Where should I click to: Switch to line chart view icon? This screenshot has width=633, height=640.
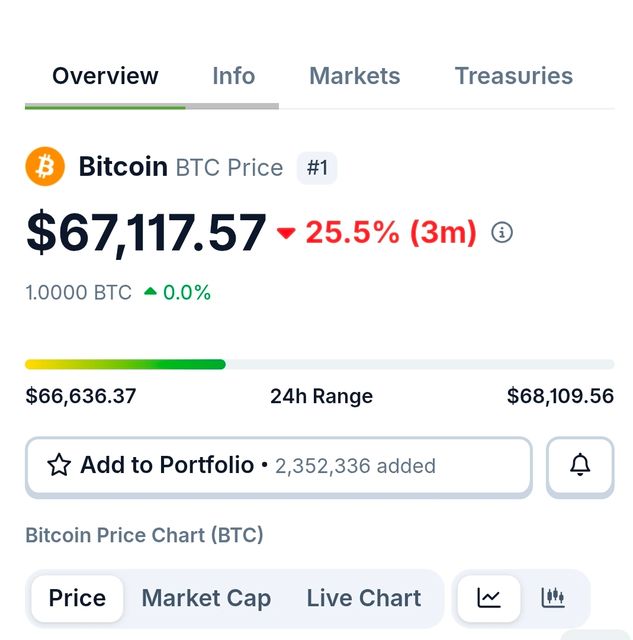[x=489, y=598]
